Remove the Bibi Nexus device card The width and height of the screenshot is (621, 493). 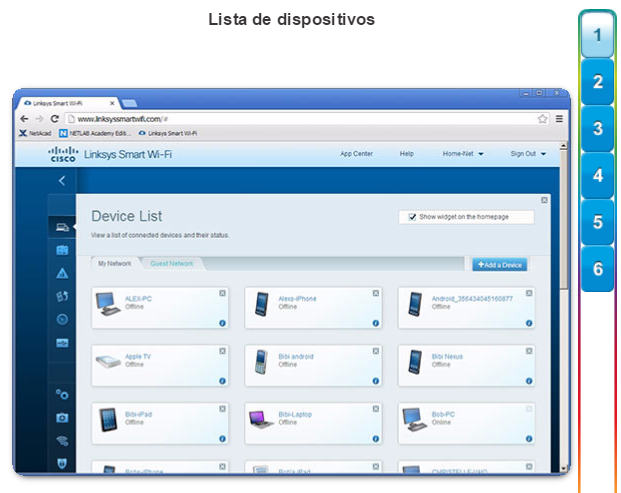tap(529, 351)
